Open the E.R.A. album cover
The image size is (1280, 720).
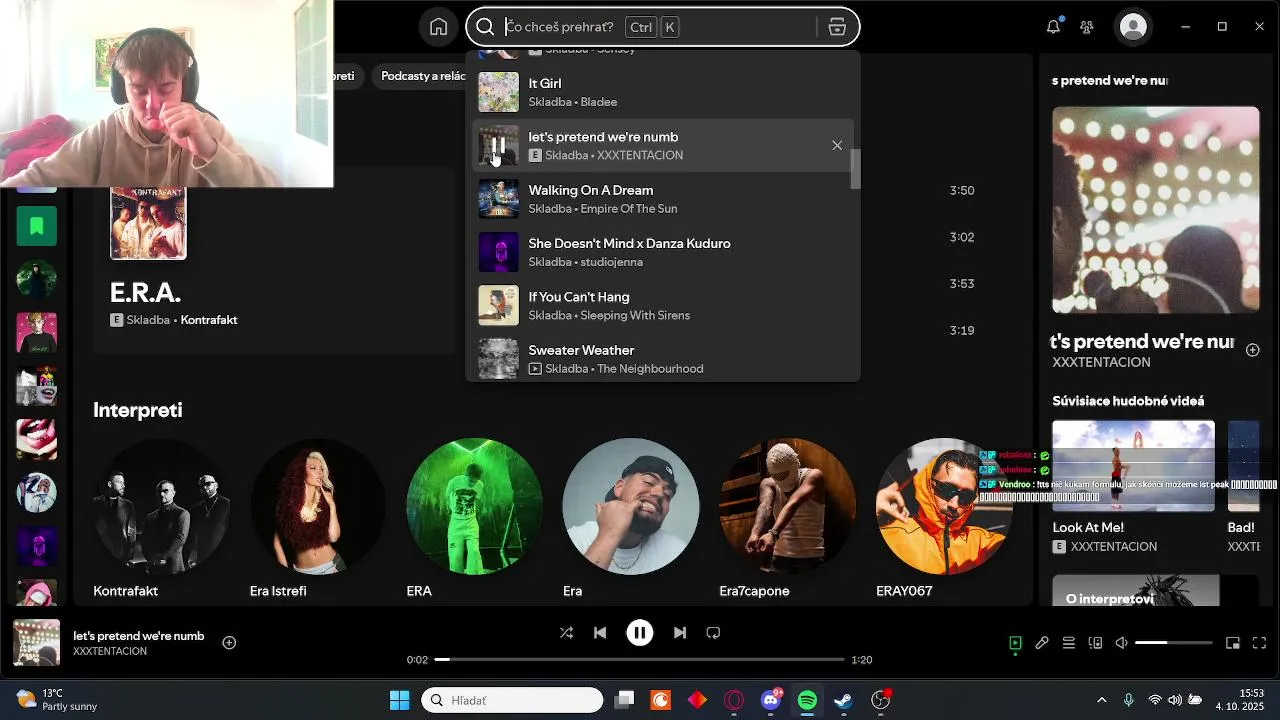coord(148,223)
